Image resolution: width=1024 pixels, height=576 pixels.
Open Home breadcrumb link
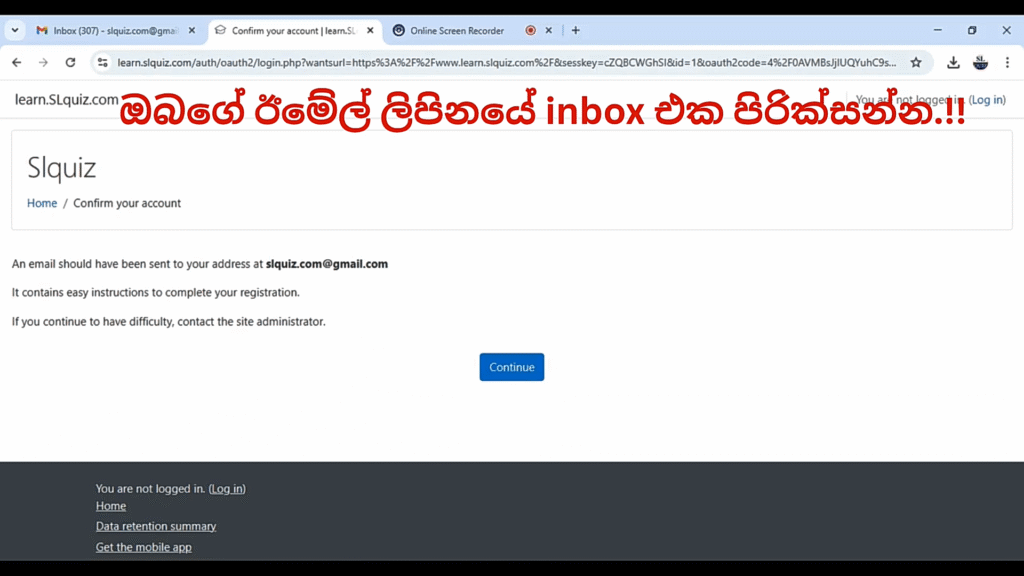point(42,203)
